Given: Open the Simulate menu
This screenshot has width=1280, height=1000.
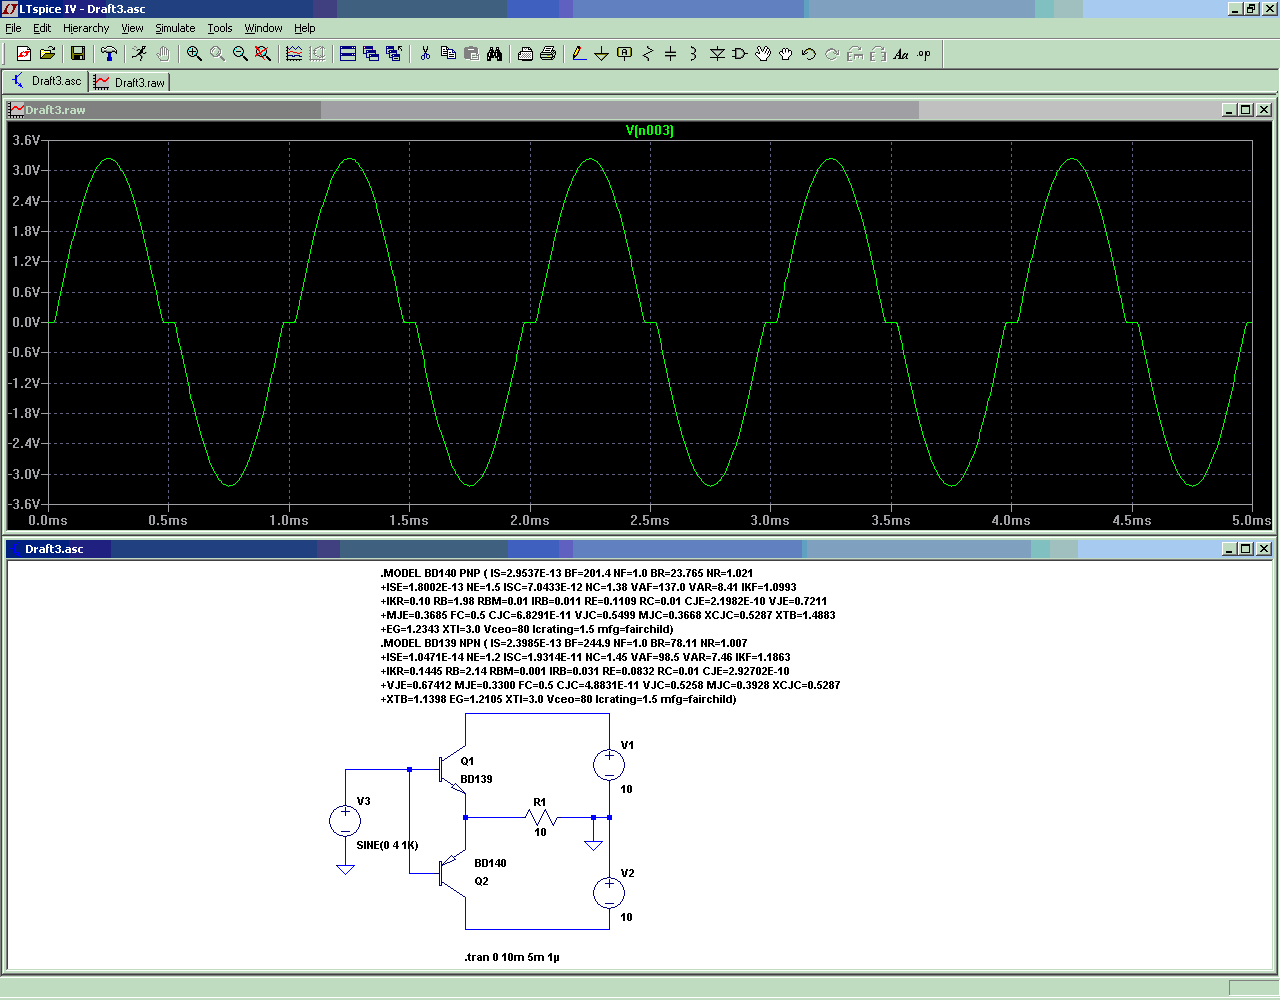Looking at the screenshot, I should pyautogui.click(x=175, y=28).
